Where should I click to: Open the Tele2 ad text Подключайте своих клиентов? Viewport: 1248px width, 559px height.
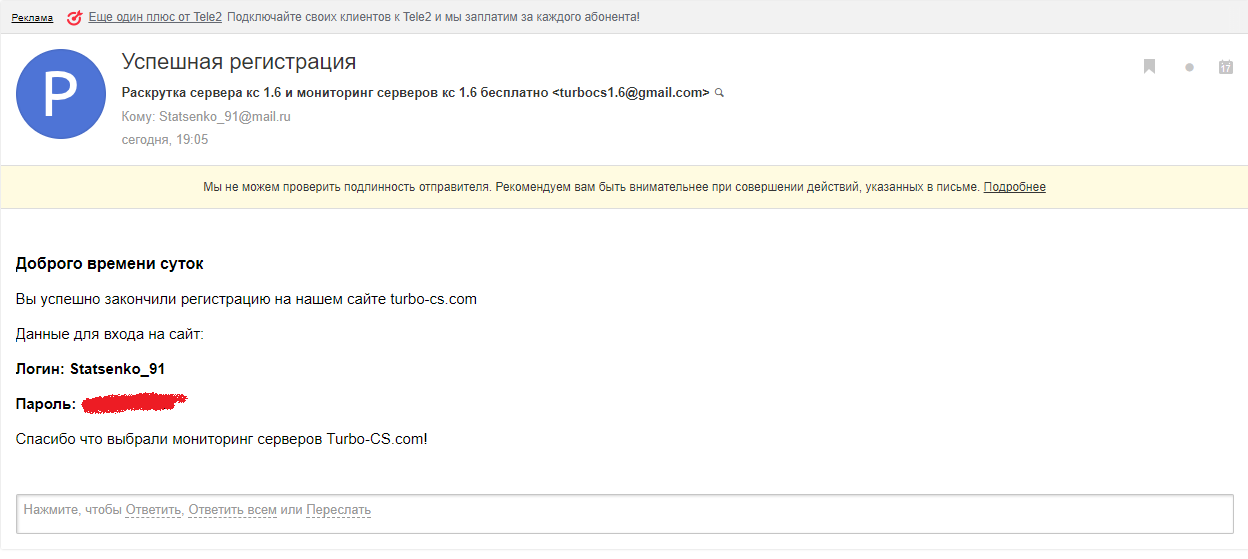coord(433,18)
